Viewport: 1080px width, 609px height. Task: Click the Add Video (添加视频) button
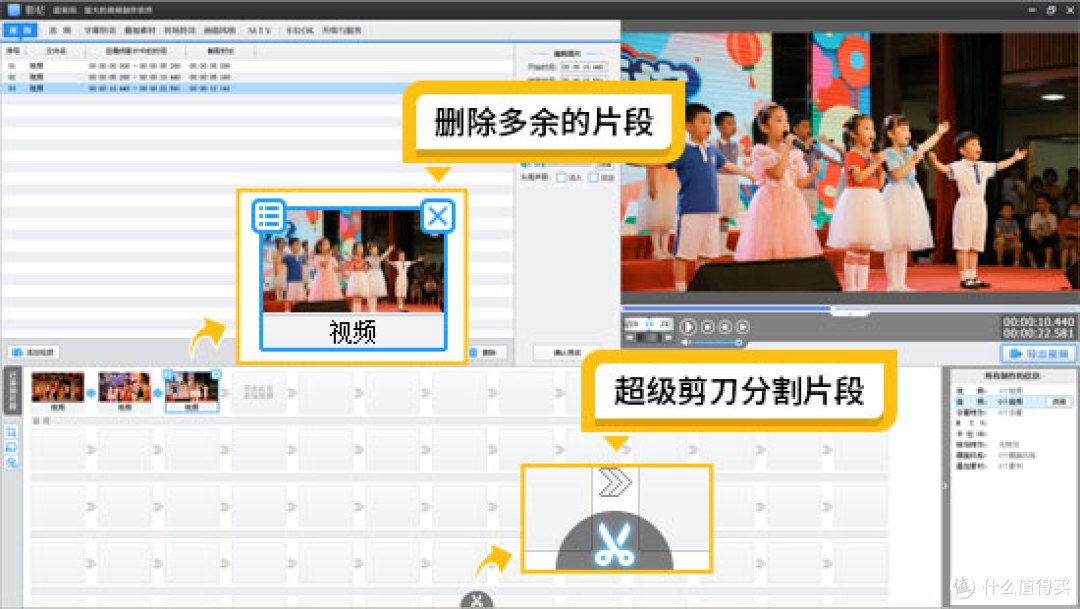pos(34,352)
